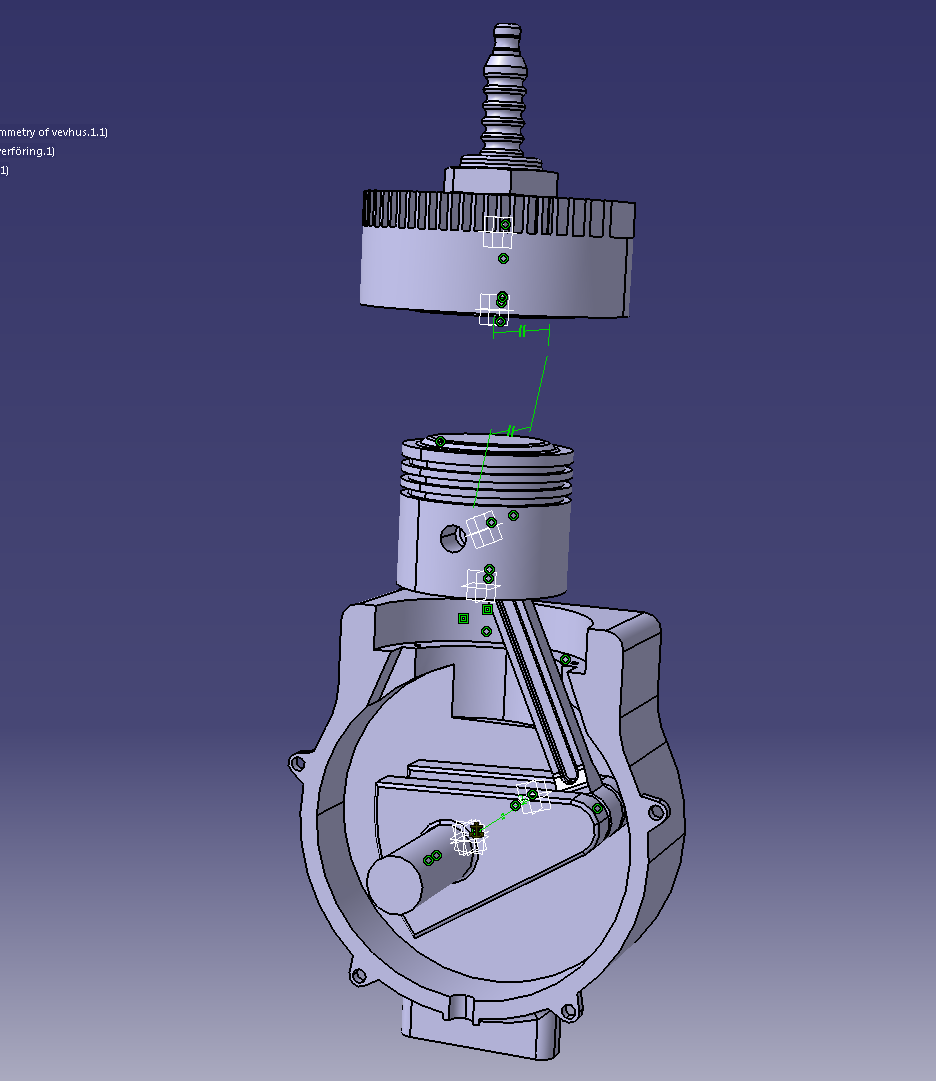Click the crankcase left mounting hole
The height and width of the screenshot is (1081, 936).
click(x=298, y=764)
